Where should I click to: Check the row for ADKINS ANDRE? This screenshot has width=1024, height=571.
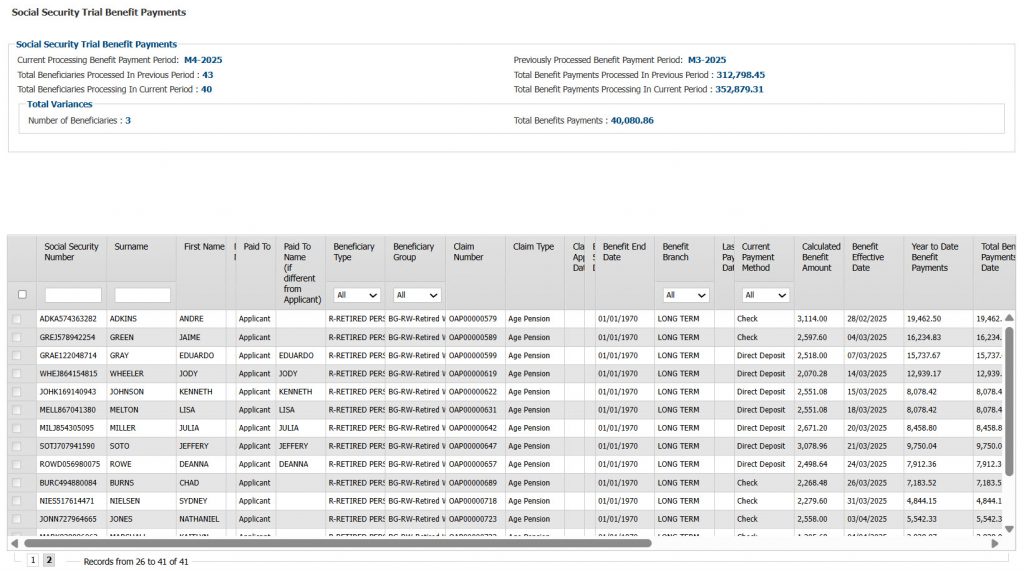click(16, 319)
